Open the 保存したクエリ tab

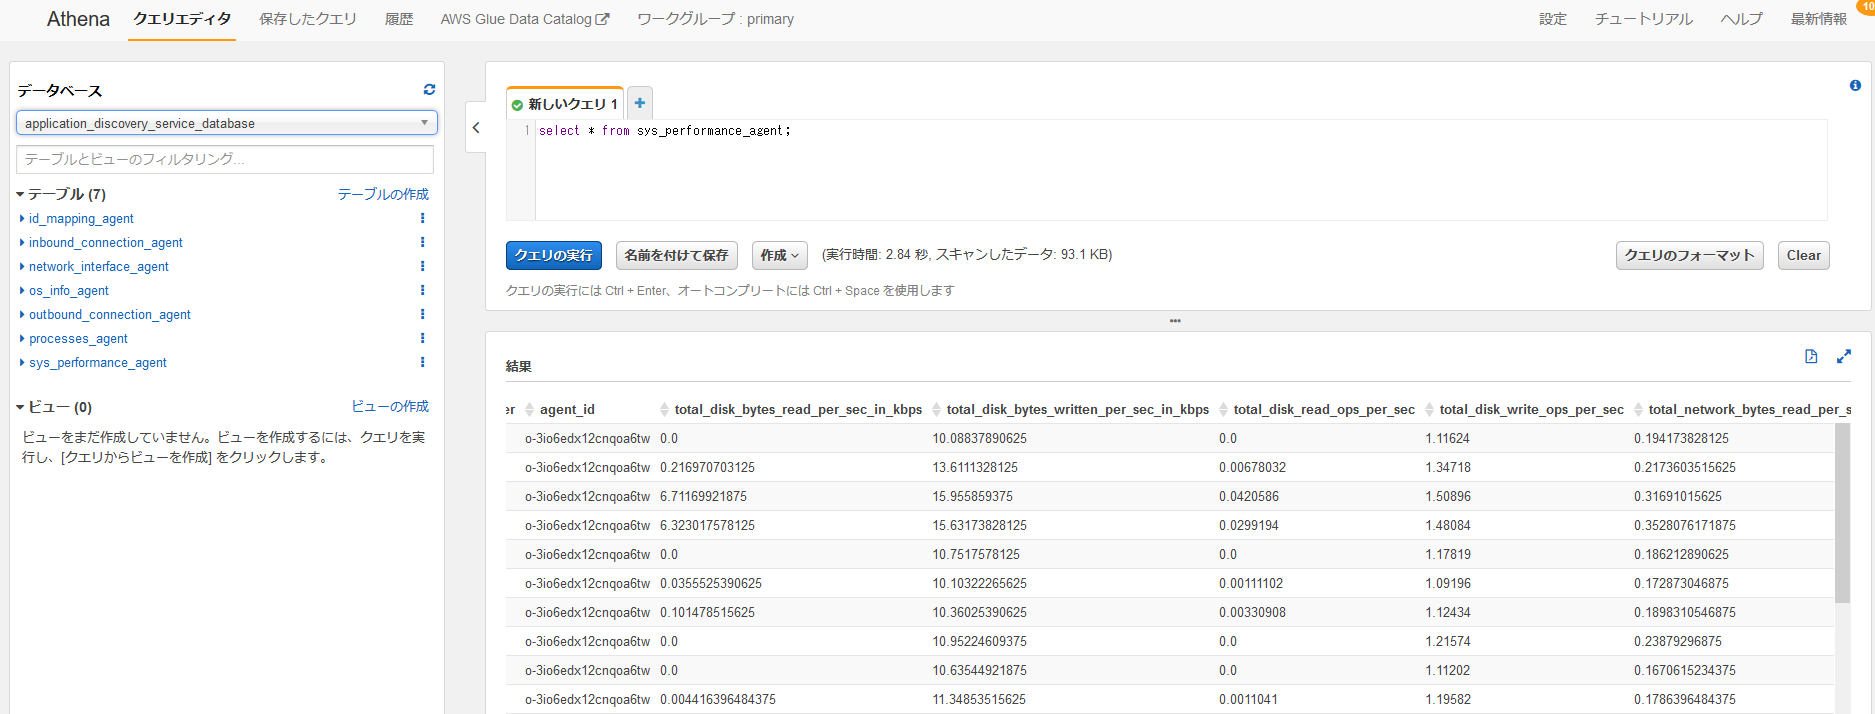point(307,19)
